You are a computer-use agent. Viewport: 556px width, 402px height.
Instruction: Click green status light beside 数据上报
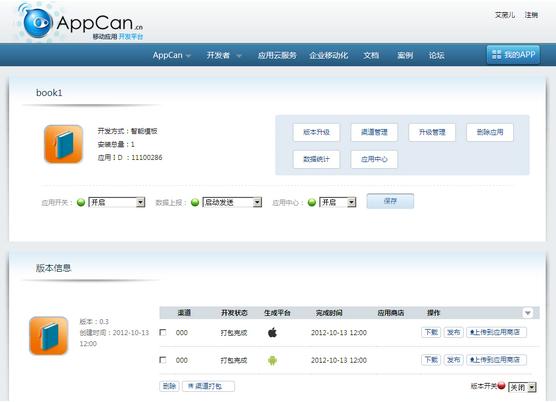click(x=195, y=202)
